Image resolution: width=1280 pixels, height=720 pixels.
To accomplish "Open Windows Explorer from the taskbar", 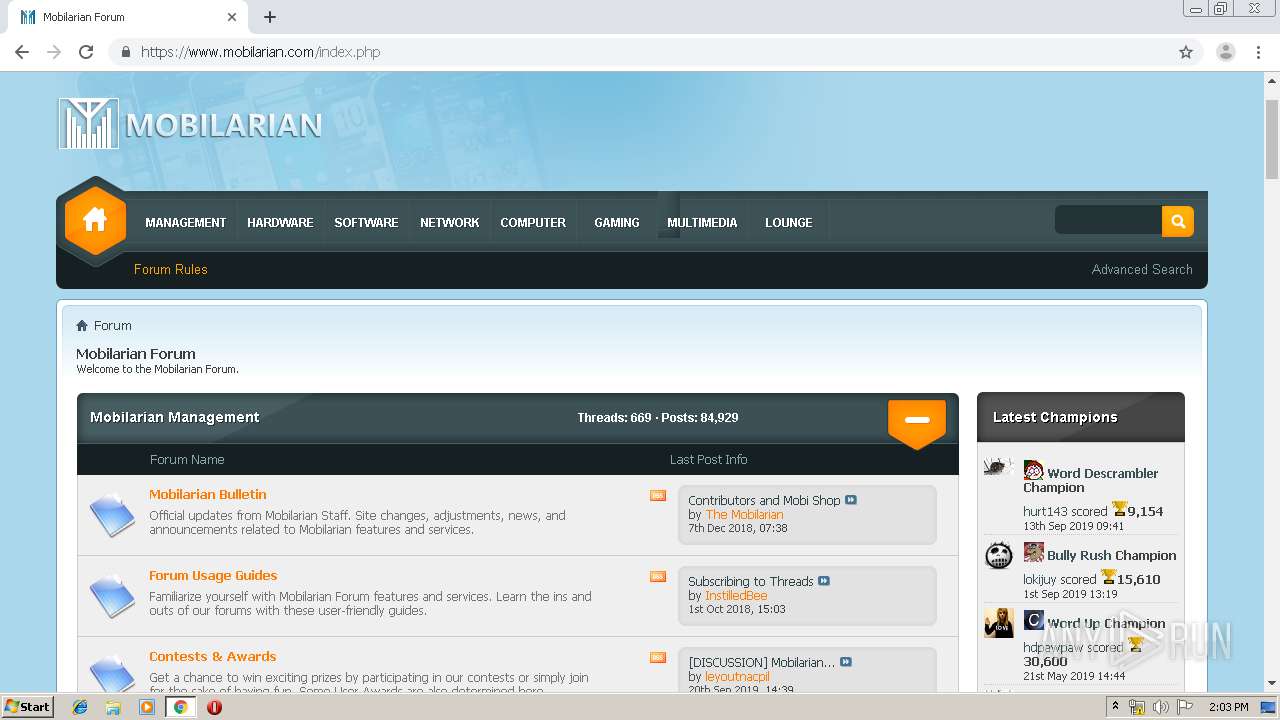I will click(x=113, y=707).
